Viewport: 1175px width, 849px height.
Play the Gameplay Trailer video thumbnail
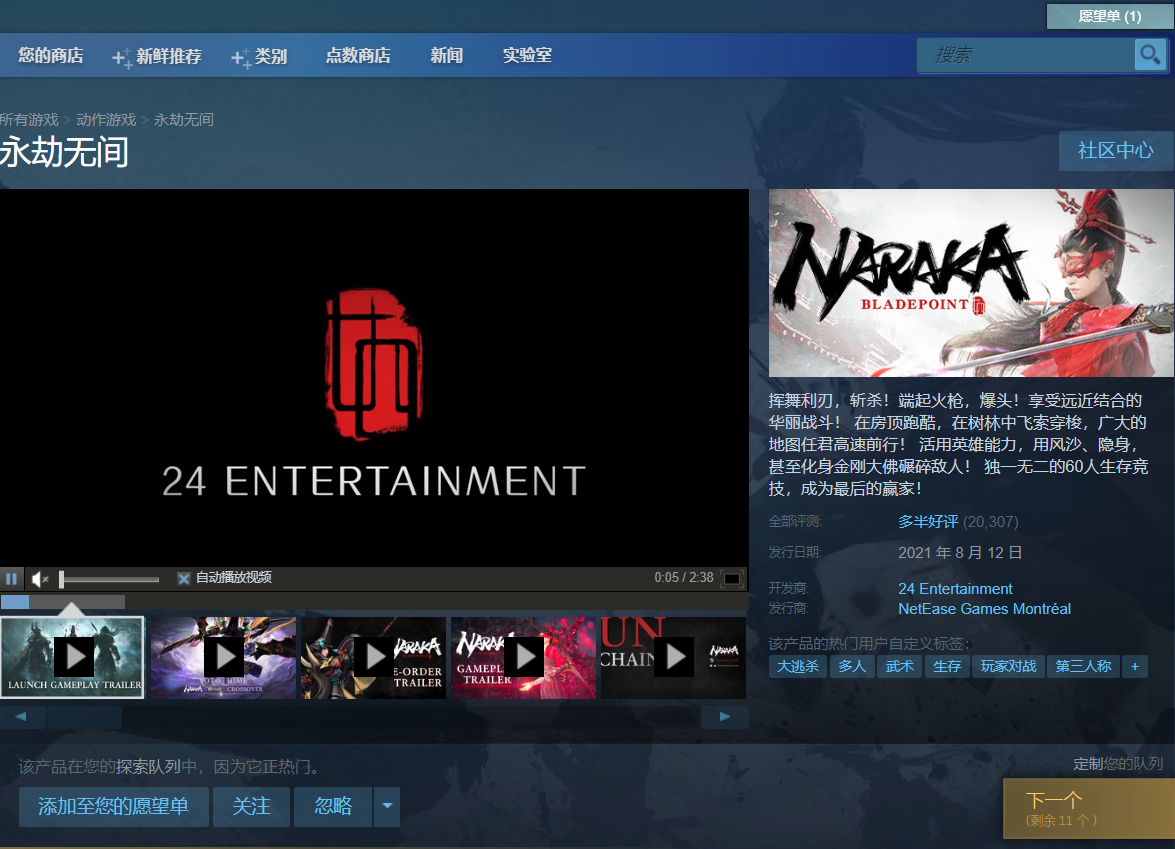(x=524, y=657)
